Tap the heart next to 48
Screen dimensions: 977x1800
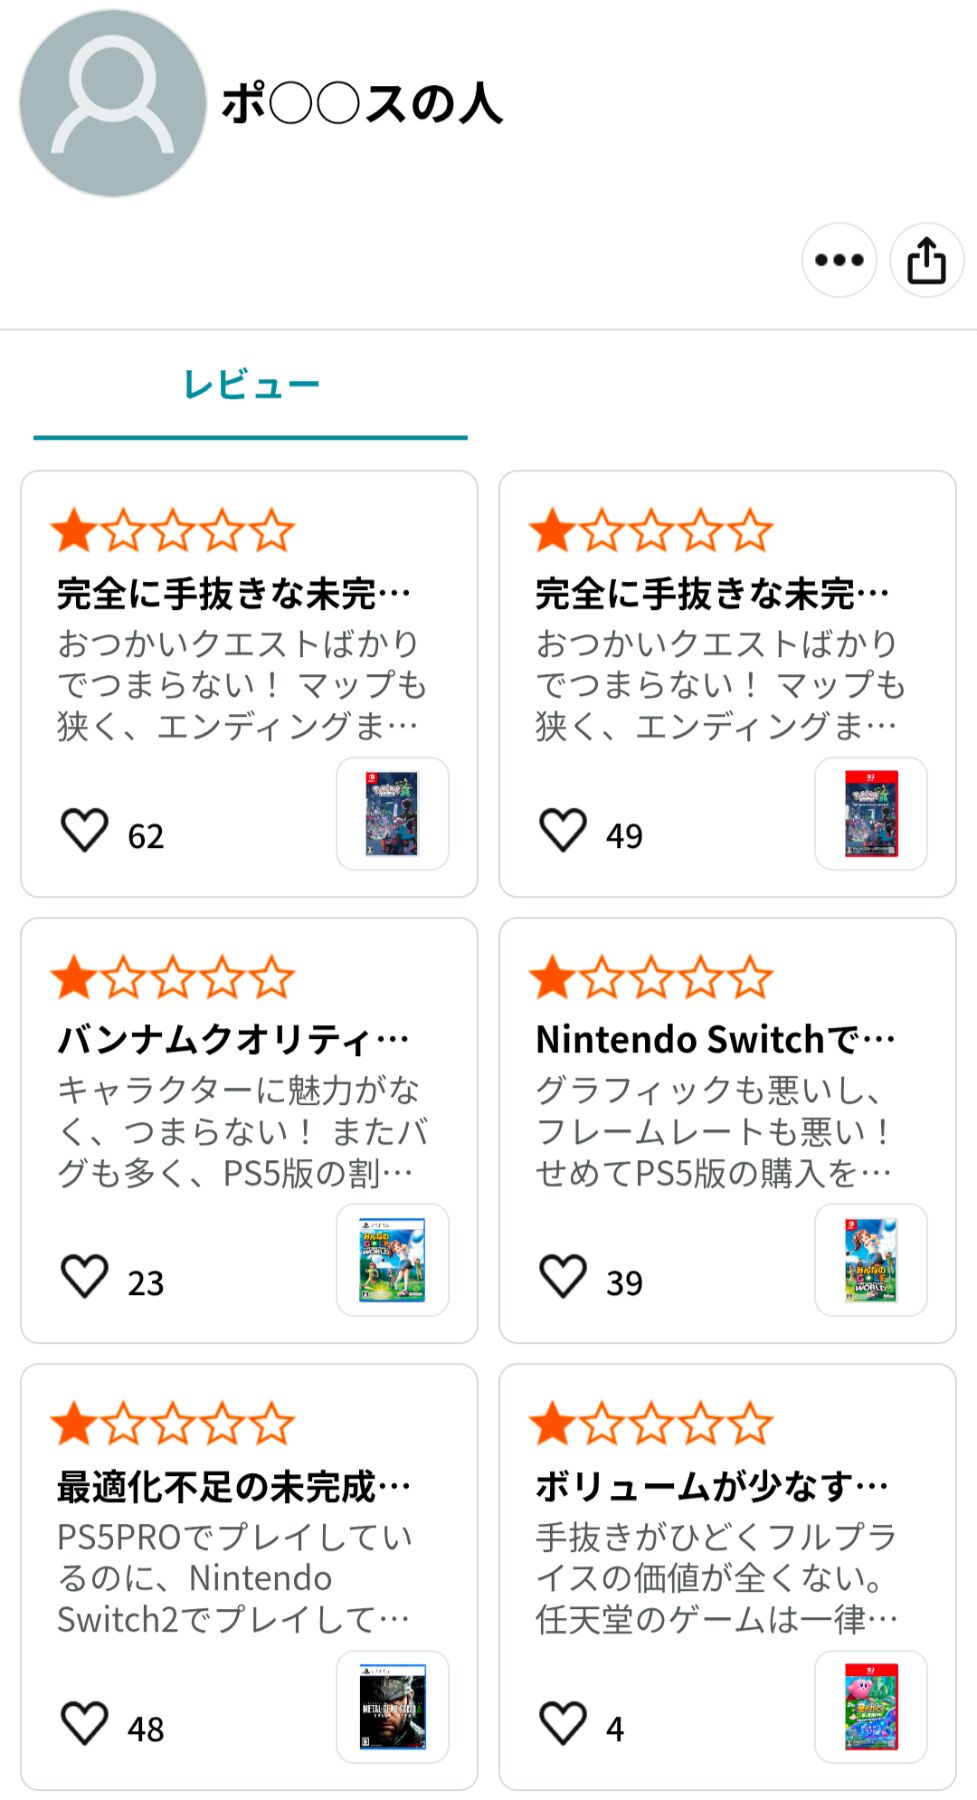click(x=85, y=1723)
